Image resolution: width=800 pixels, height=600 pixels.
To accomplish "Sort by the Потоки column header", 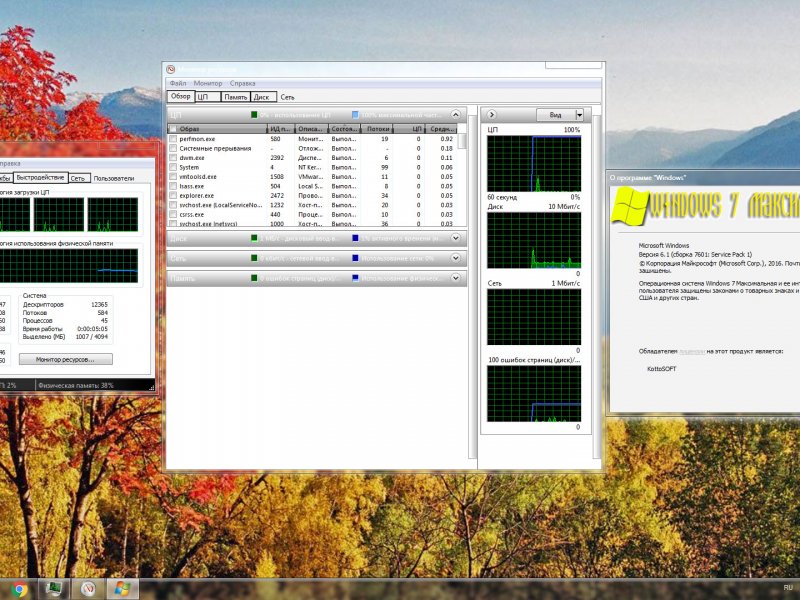I will pos(377,129).
